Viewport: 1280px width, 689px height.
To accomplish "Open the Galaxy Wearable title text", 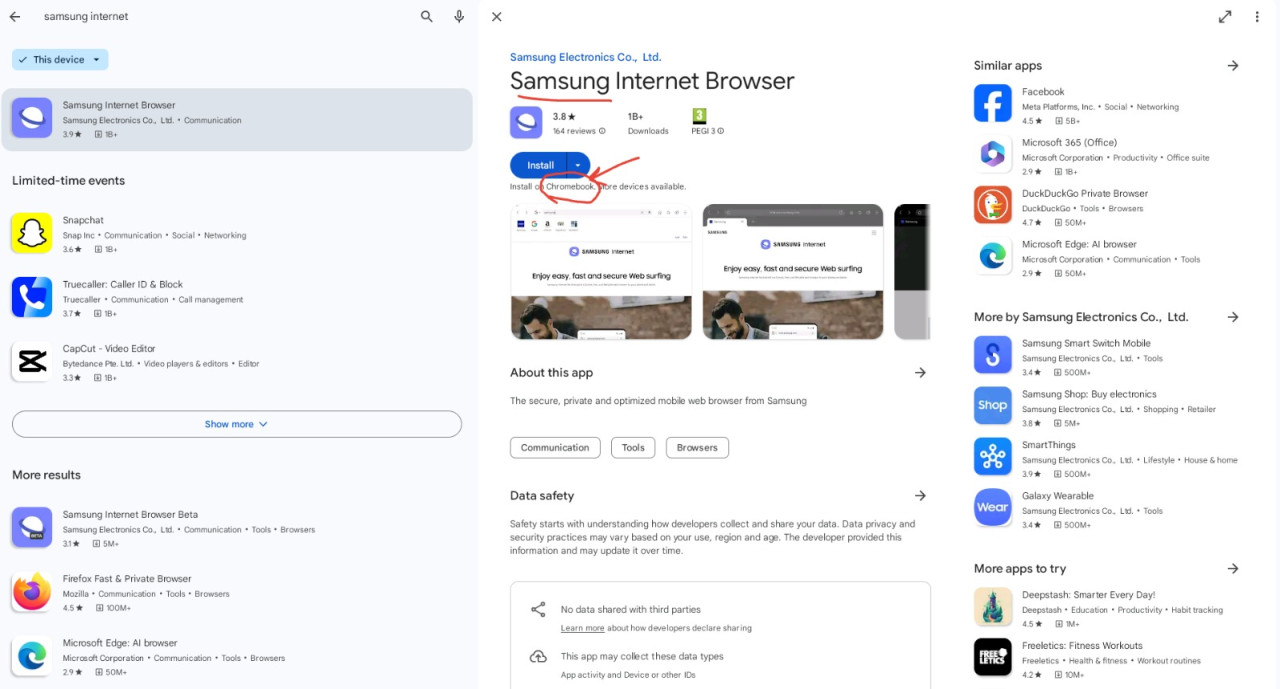I will point(1058,496).
